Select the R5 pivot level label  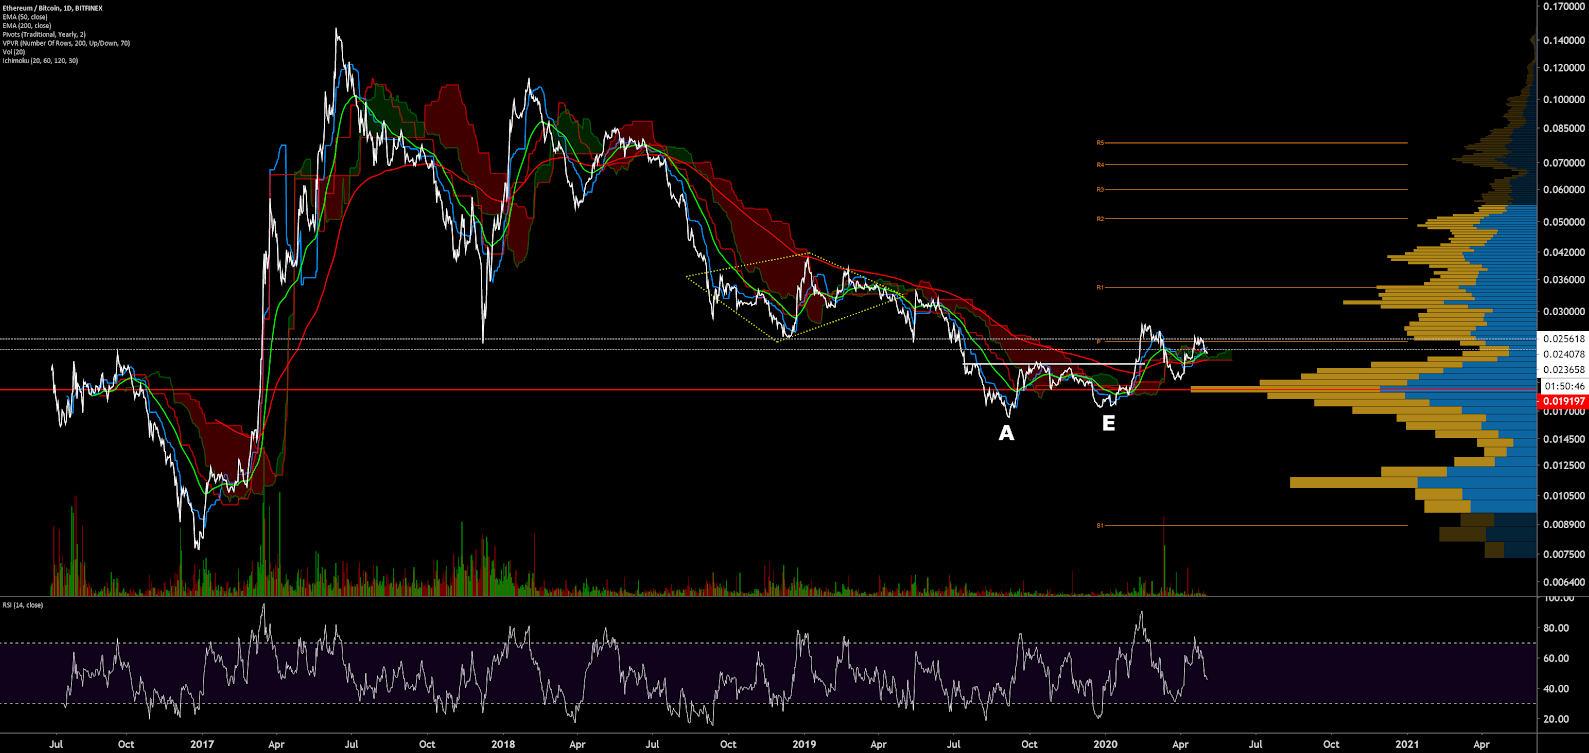tap(1100, 143)
